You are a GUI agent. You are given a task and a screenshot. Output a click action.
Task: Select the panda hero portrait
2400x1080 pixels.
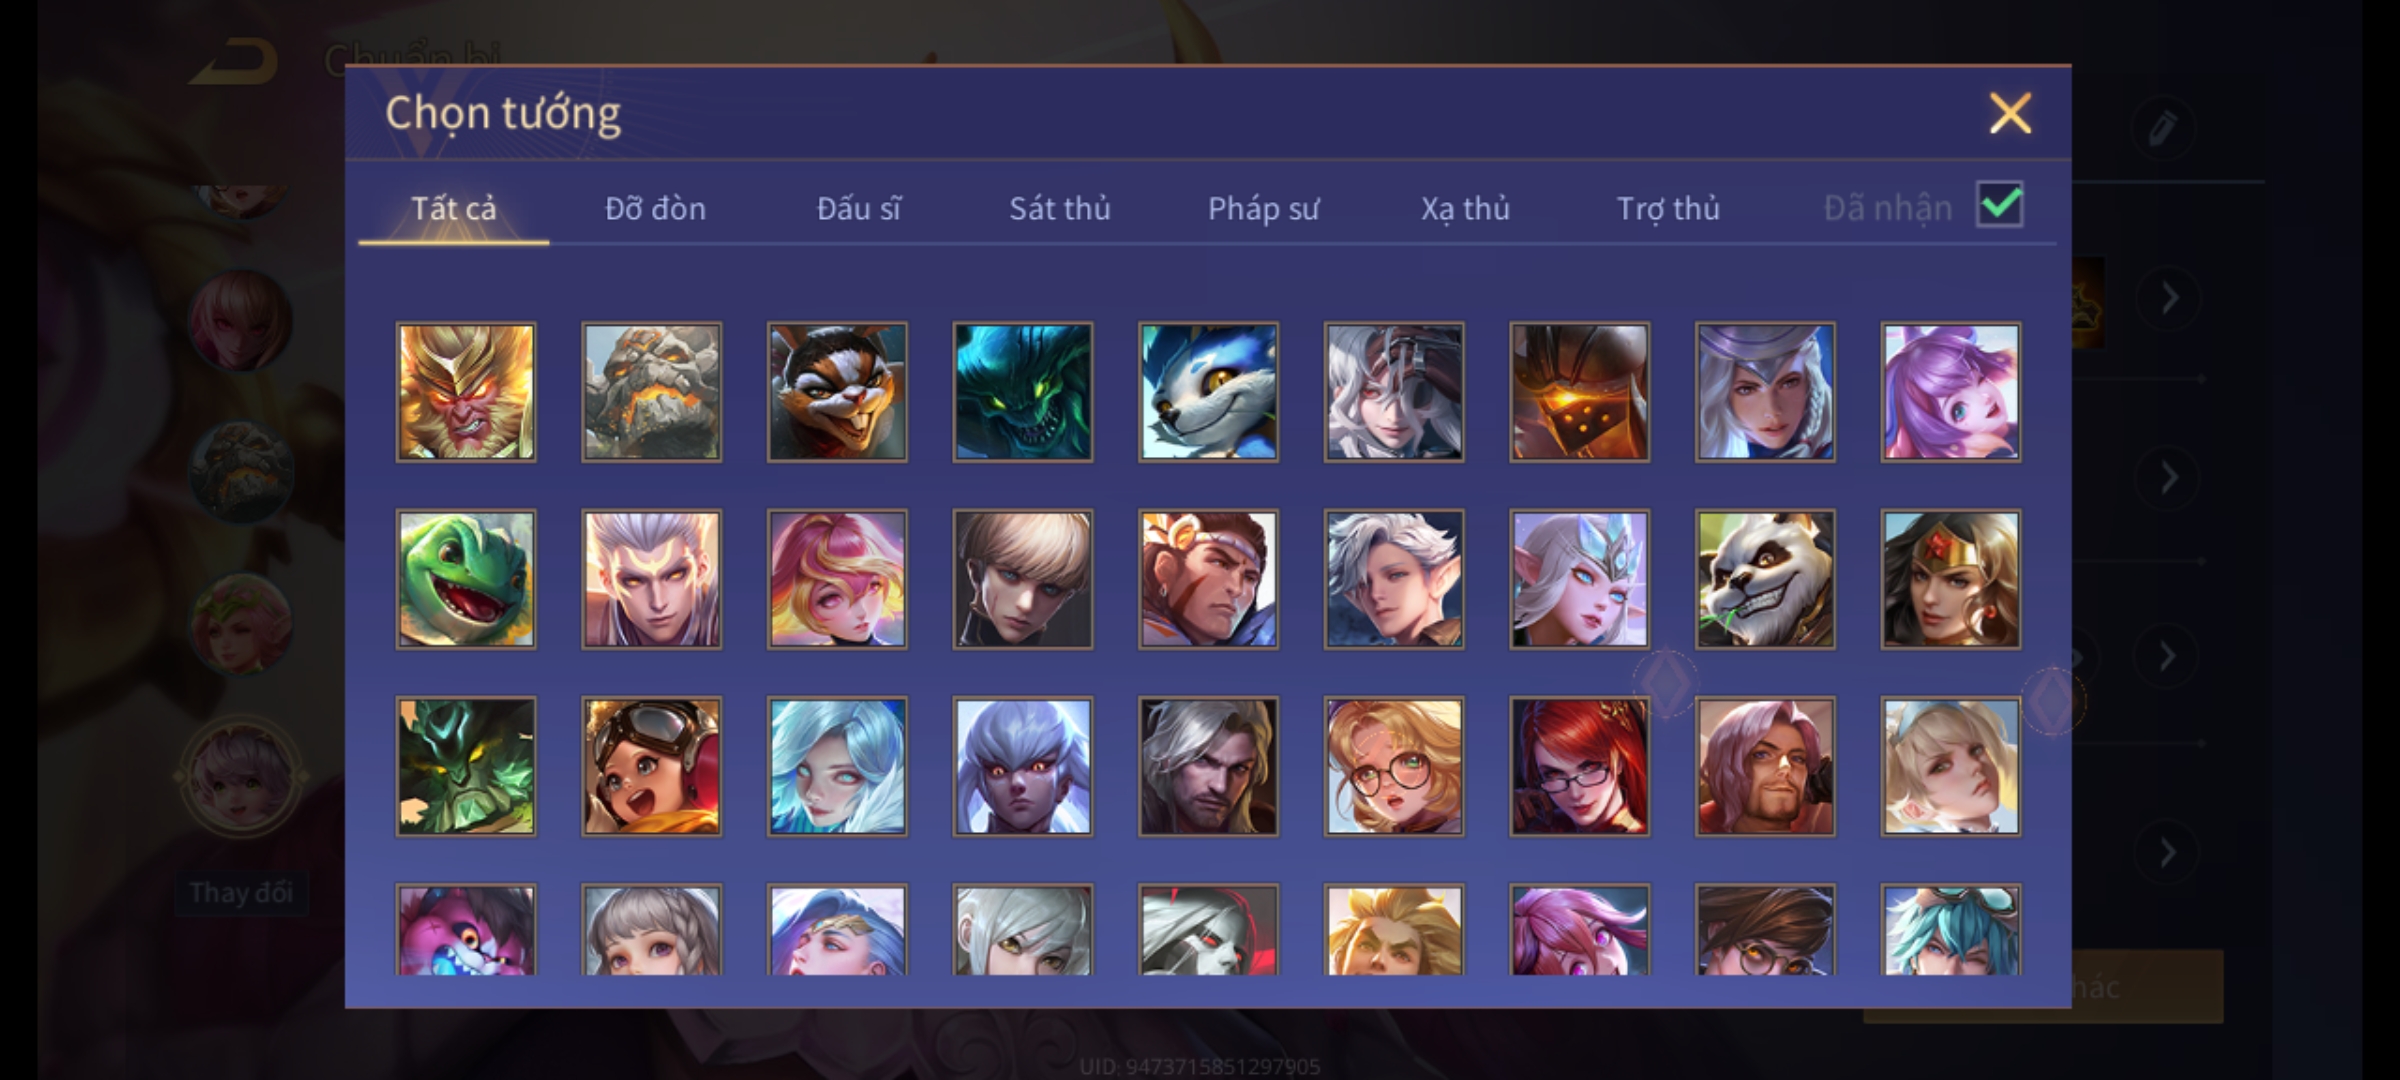1765,579
